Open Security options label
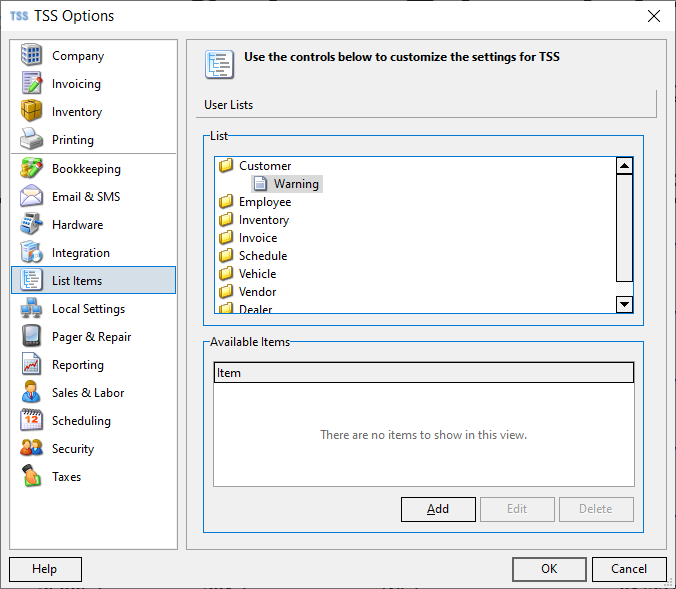 [x=73, y=449]
